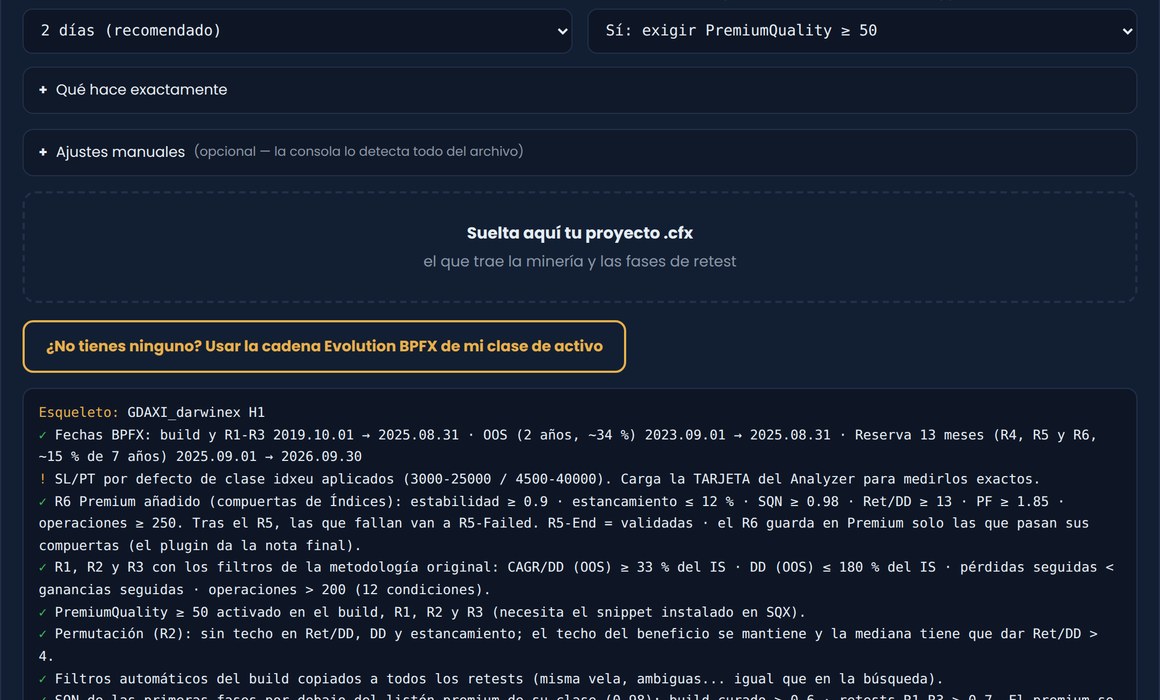Click the "Filtros automáticos del build" log line
Image resolution: width=1160 pixels, height=700 pixels.
[491, 679]
